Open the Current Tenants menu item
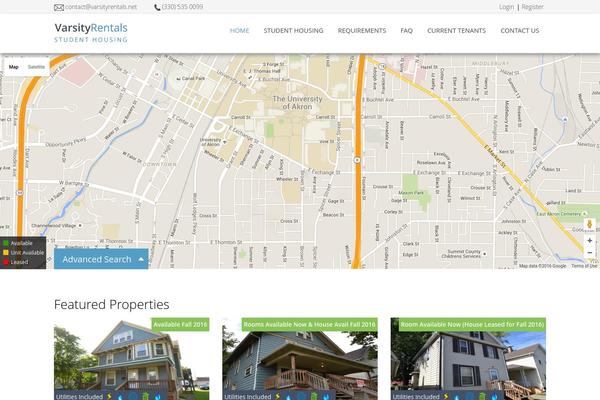 click(x=457, y=31)
